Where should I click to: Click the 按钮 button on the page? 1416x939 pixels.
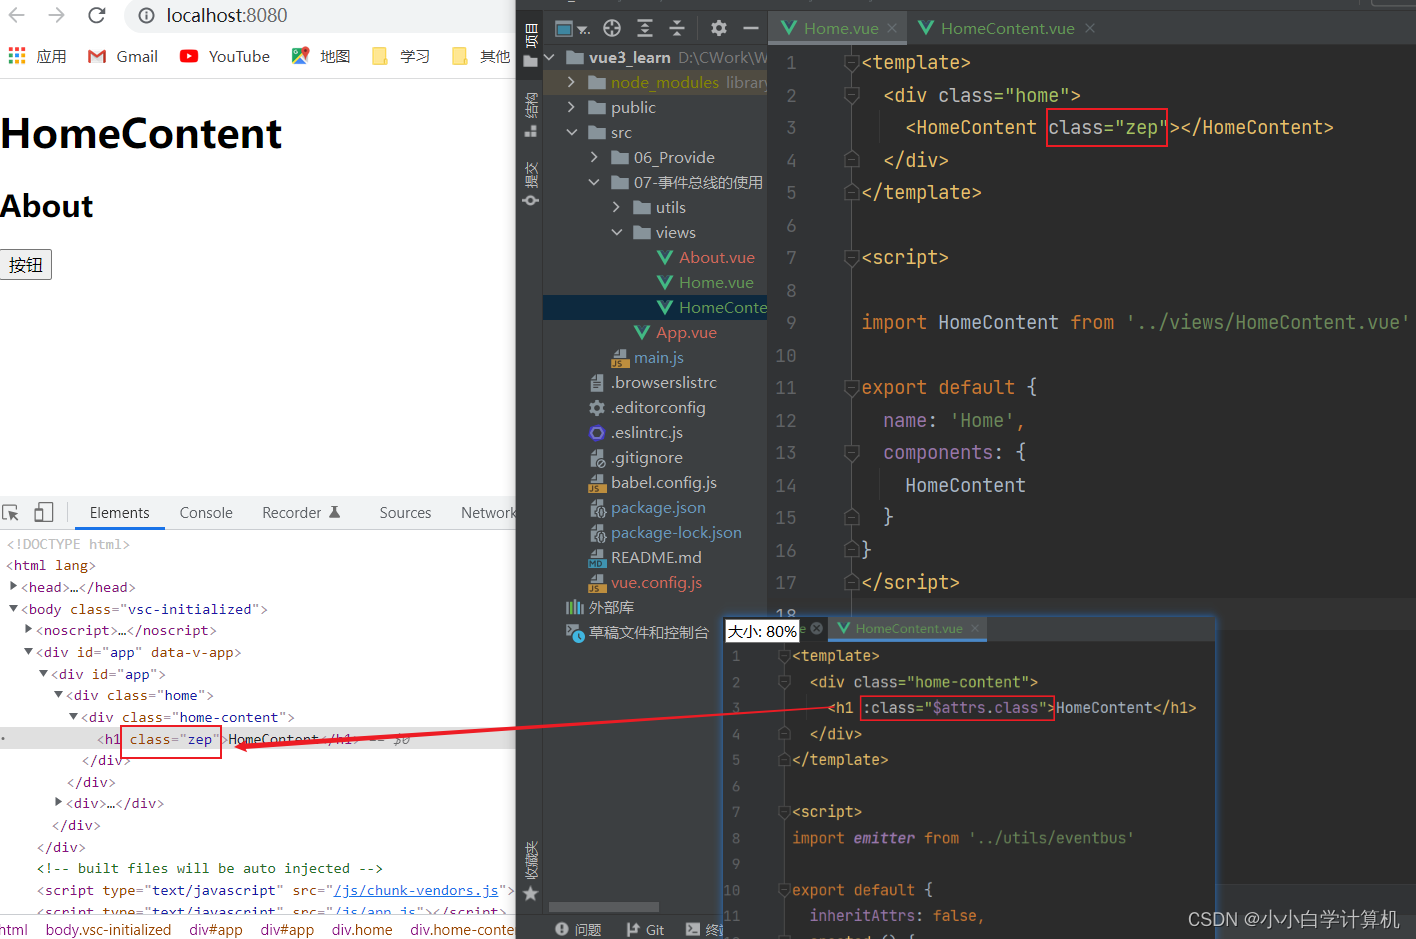(26, 265)
